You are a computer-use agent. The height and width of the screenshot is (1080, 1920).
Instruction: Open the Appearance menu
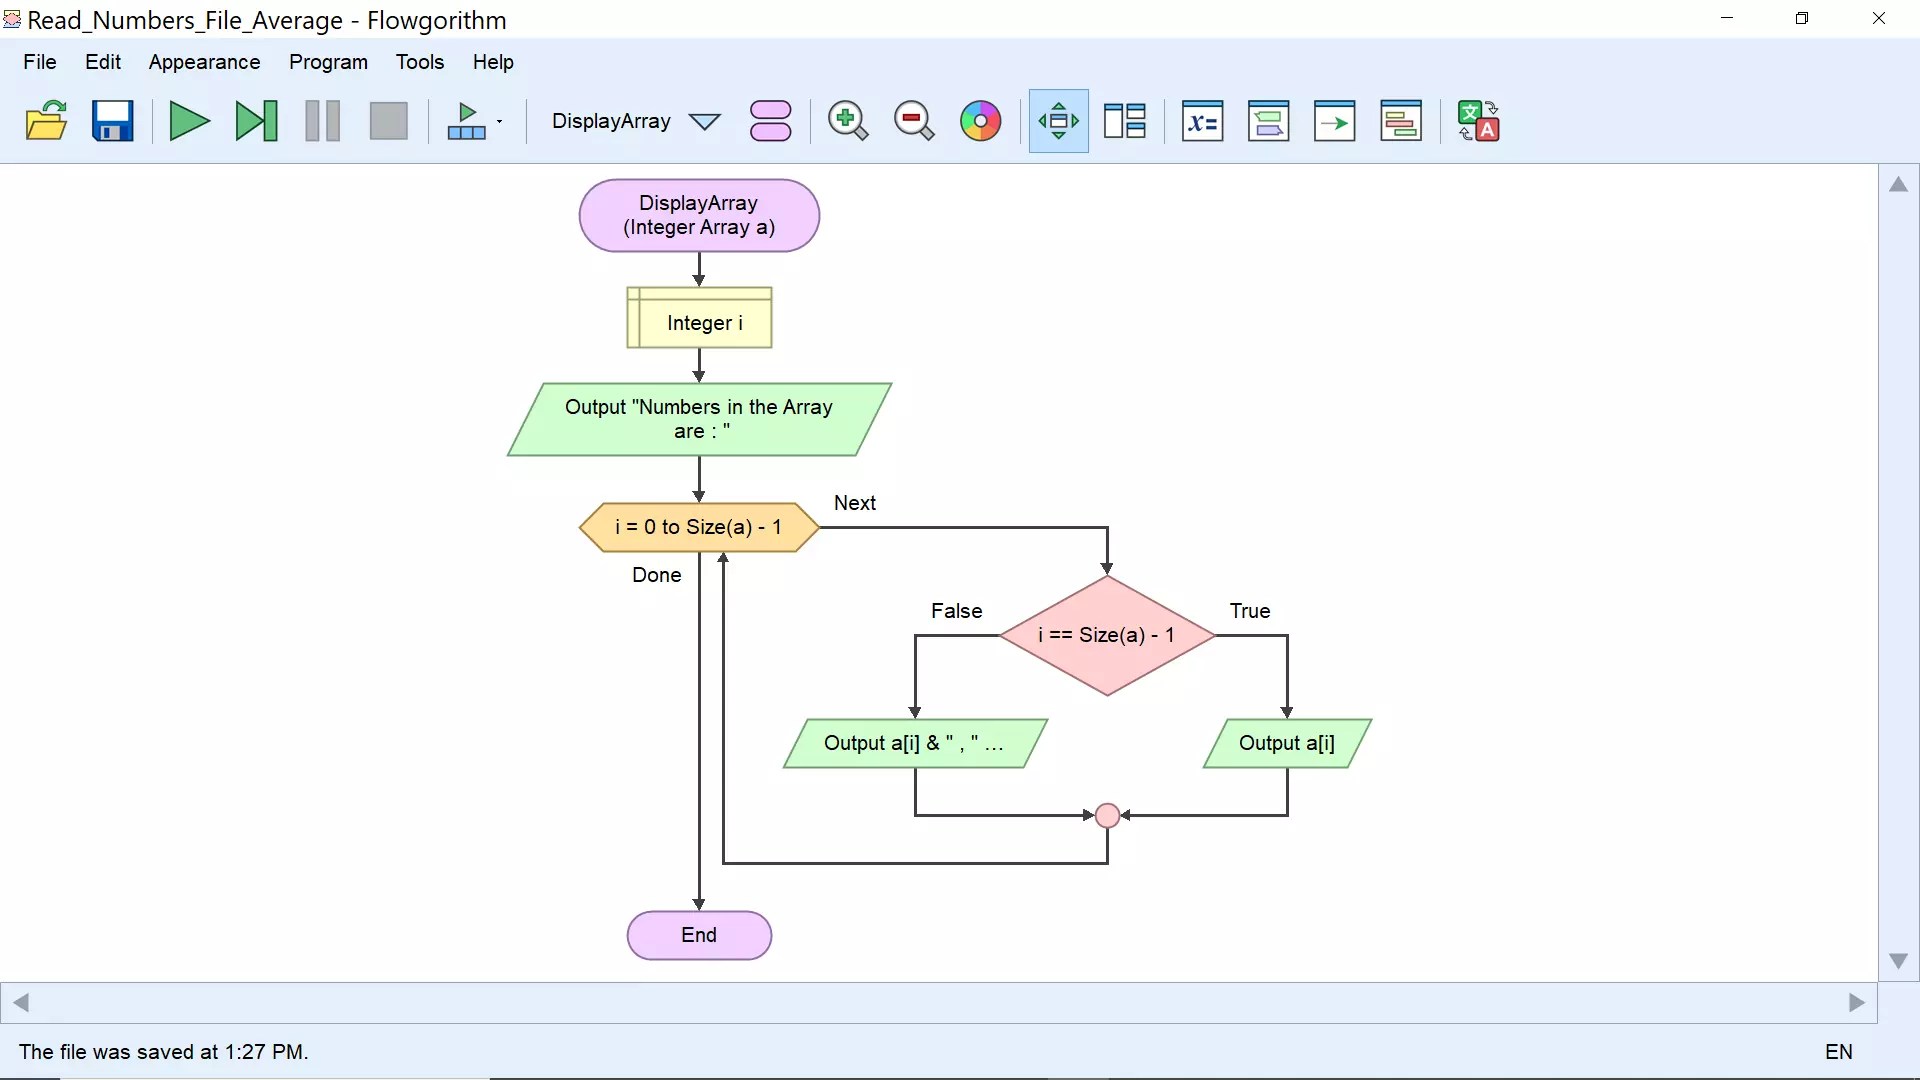(204, 62)
